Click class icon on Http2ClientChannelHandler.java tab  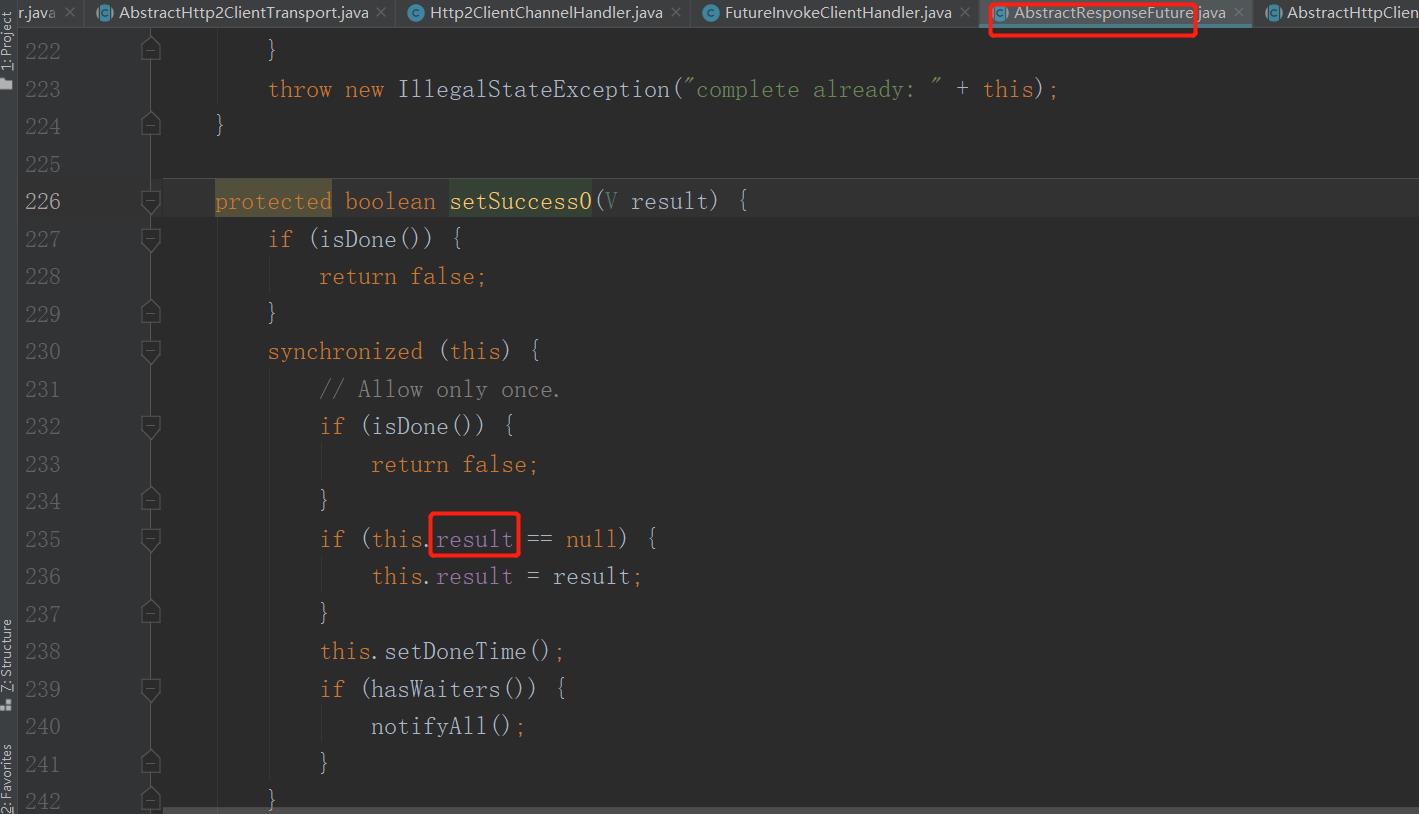coord(415,13)
